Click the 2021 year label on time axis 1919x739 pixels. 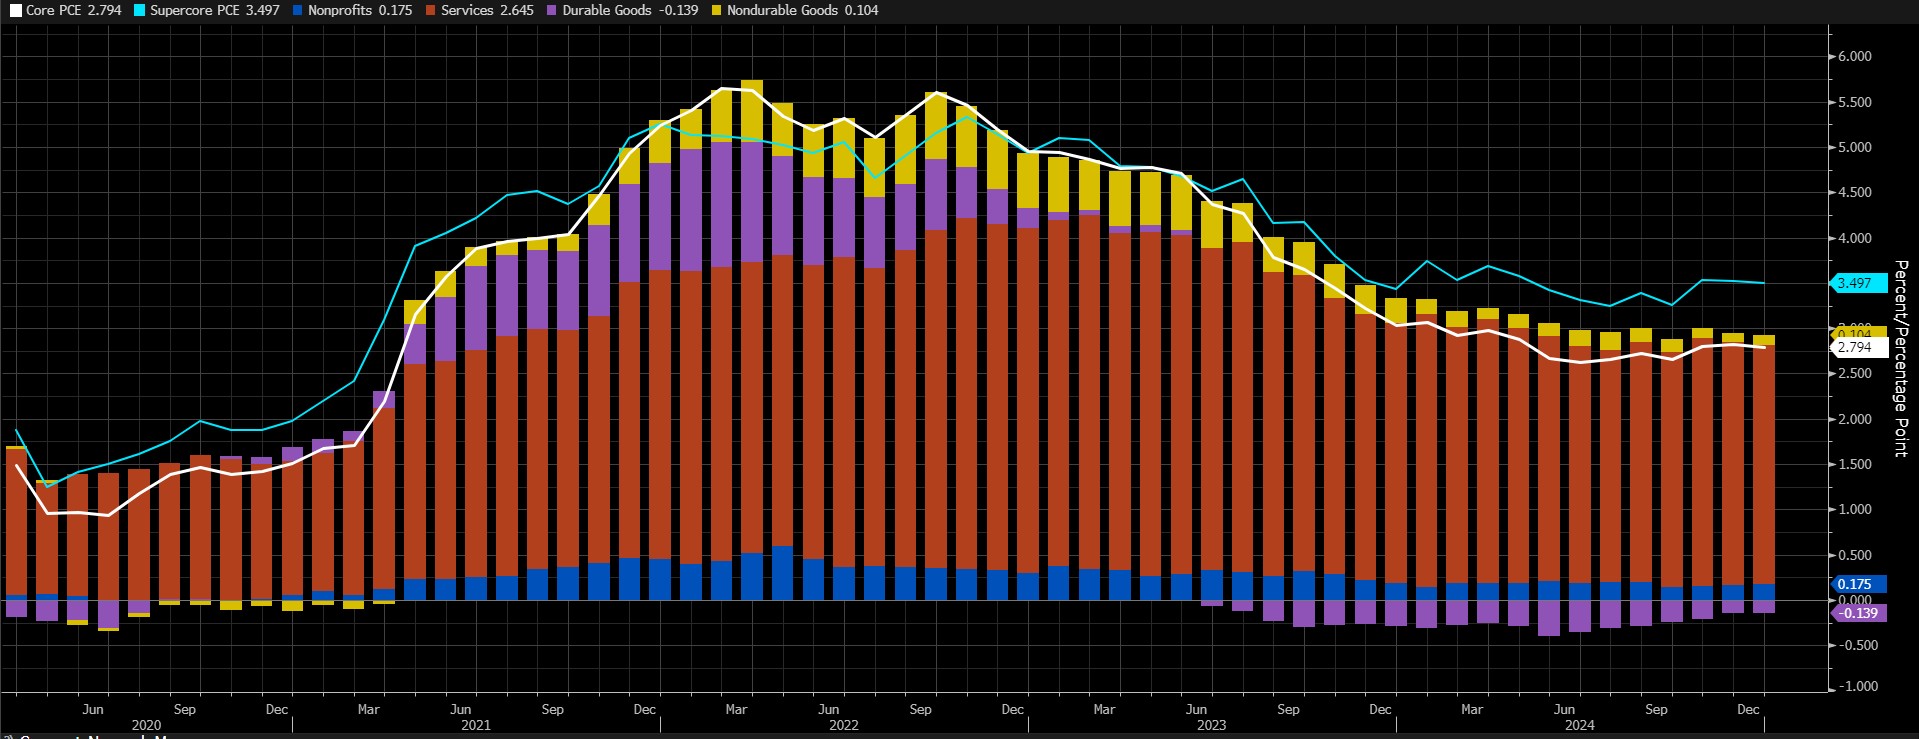coord(476,725)
